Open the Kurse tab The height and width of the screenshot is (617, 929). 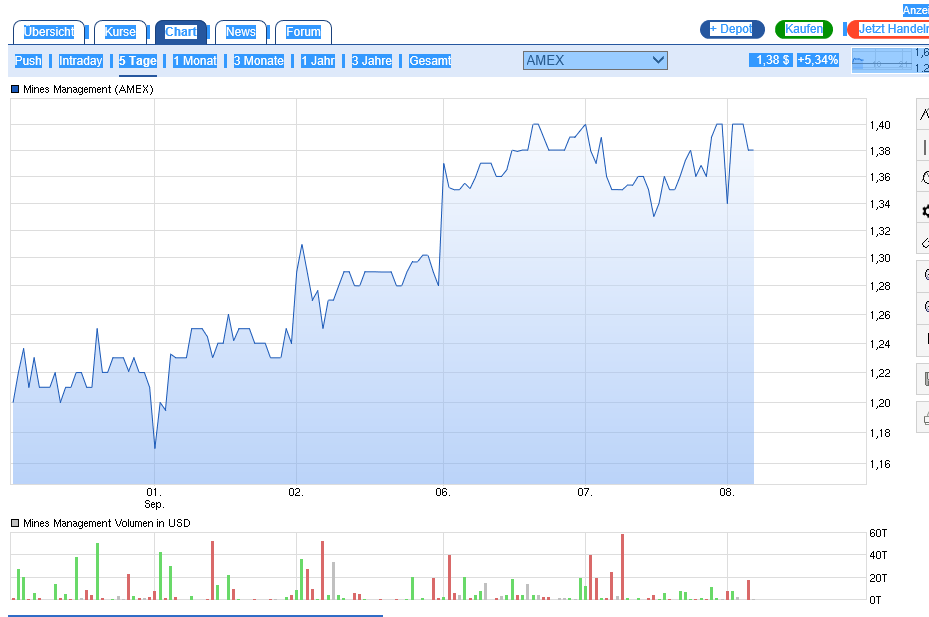tap(120, 32)
